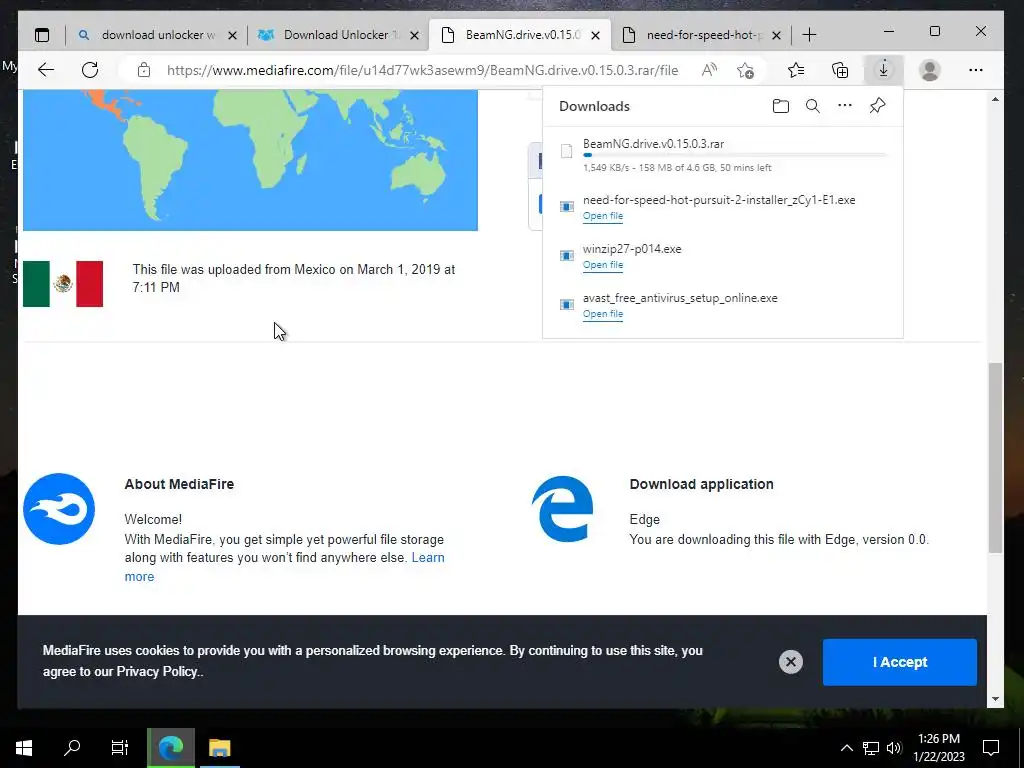
Task: Go back to previous page
Action: tap(46, 70)
